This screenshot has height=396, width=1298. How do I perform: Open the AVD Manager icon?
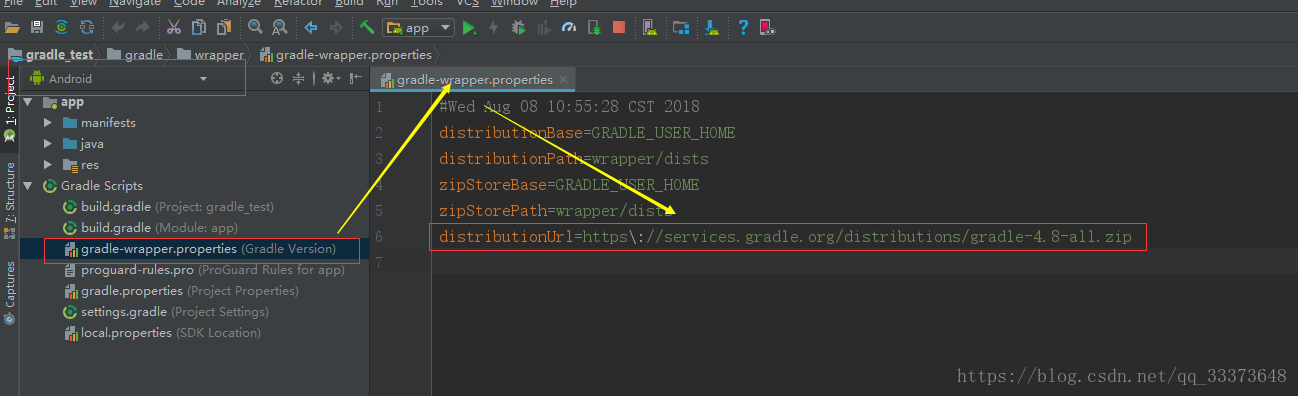pyautogui.click(x=650, y=27)
